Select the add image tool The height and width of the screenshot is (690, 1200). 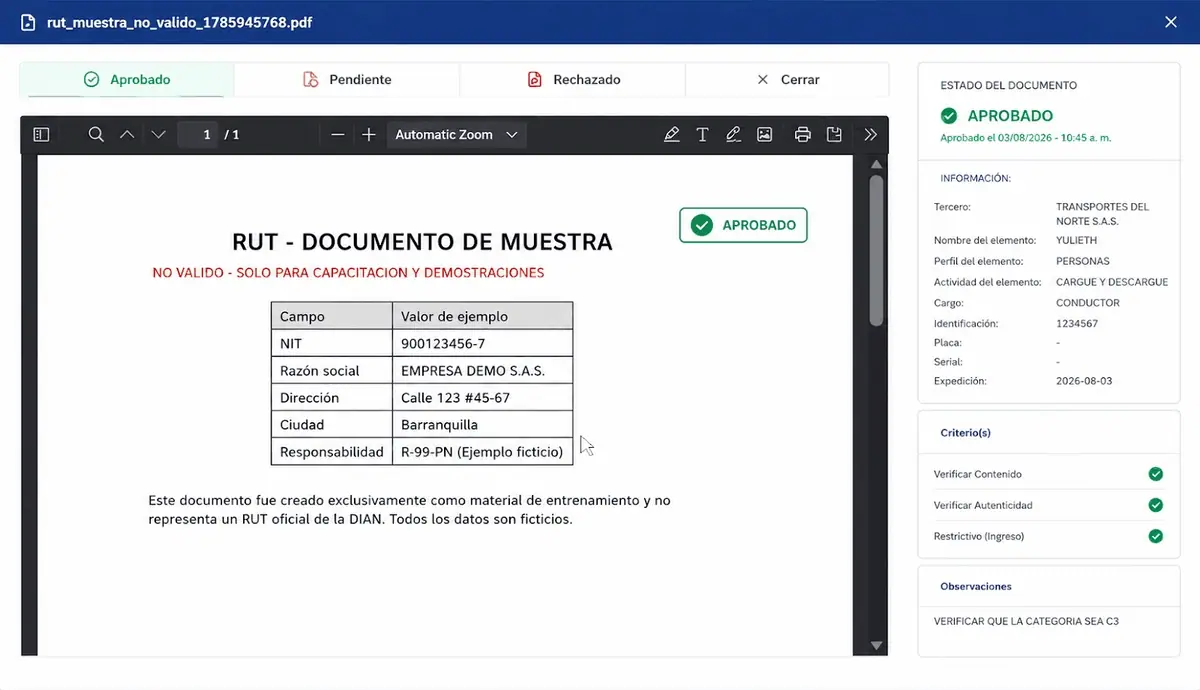(765, 134)
